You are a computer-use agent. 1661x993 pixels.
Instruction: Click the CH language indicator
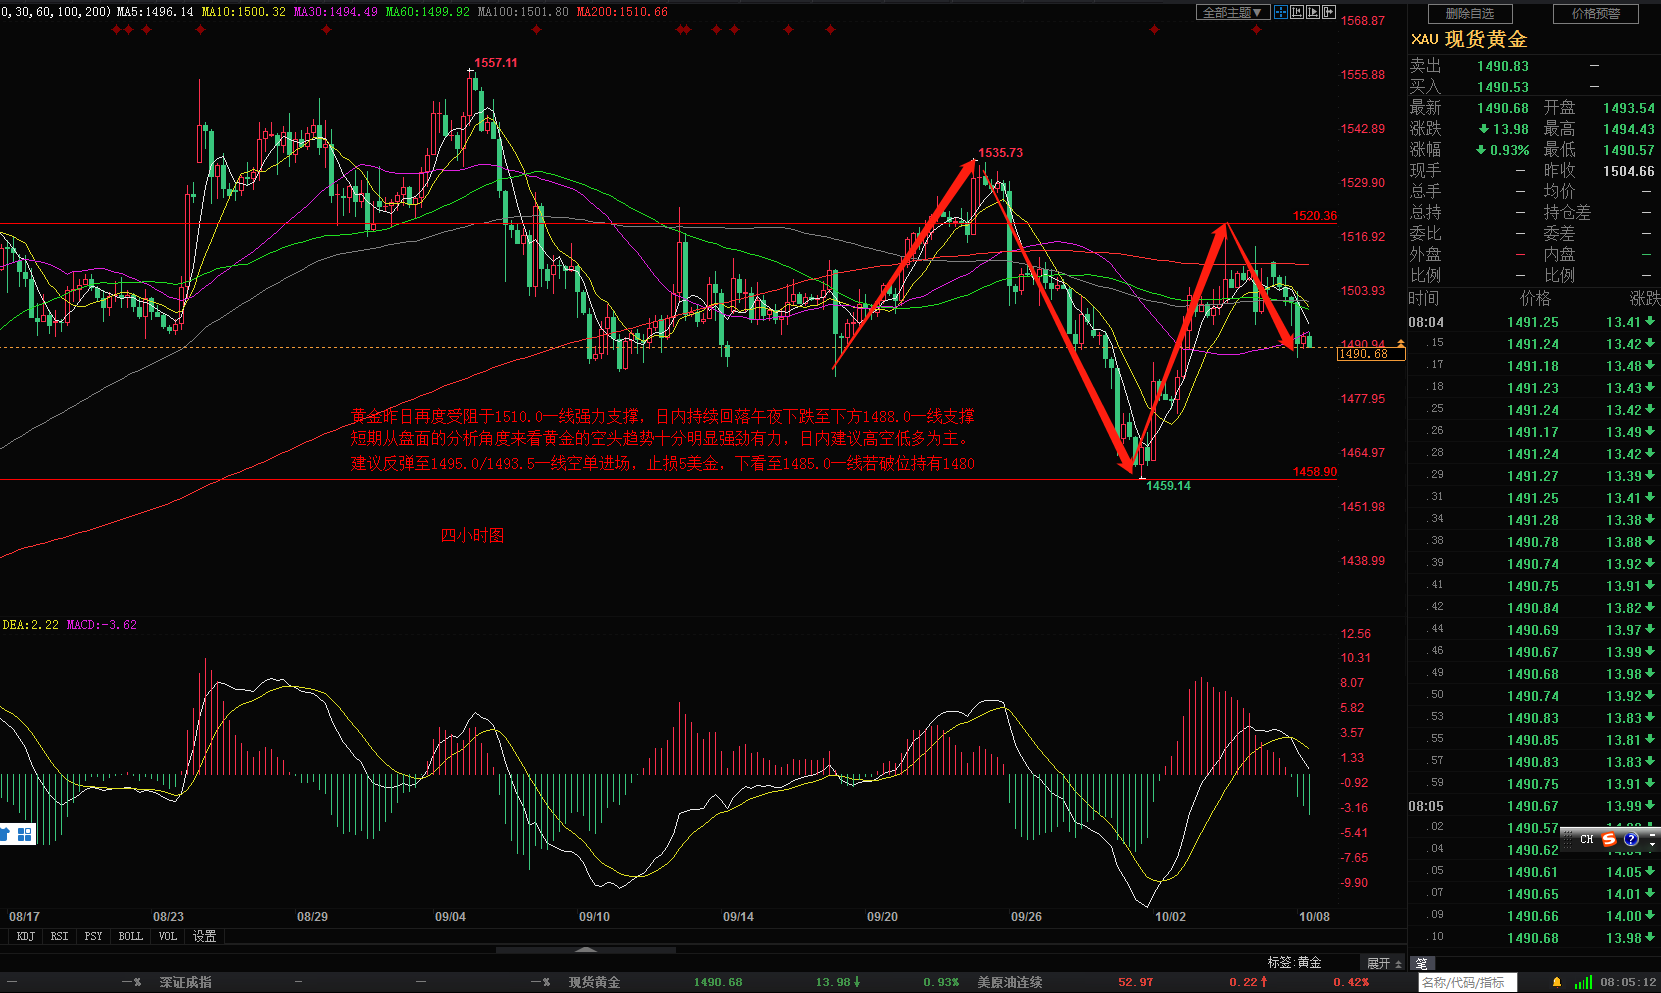coord(1587,839)
